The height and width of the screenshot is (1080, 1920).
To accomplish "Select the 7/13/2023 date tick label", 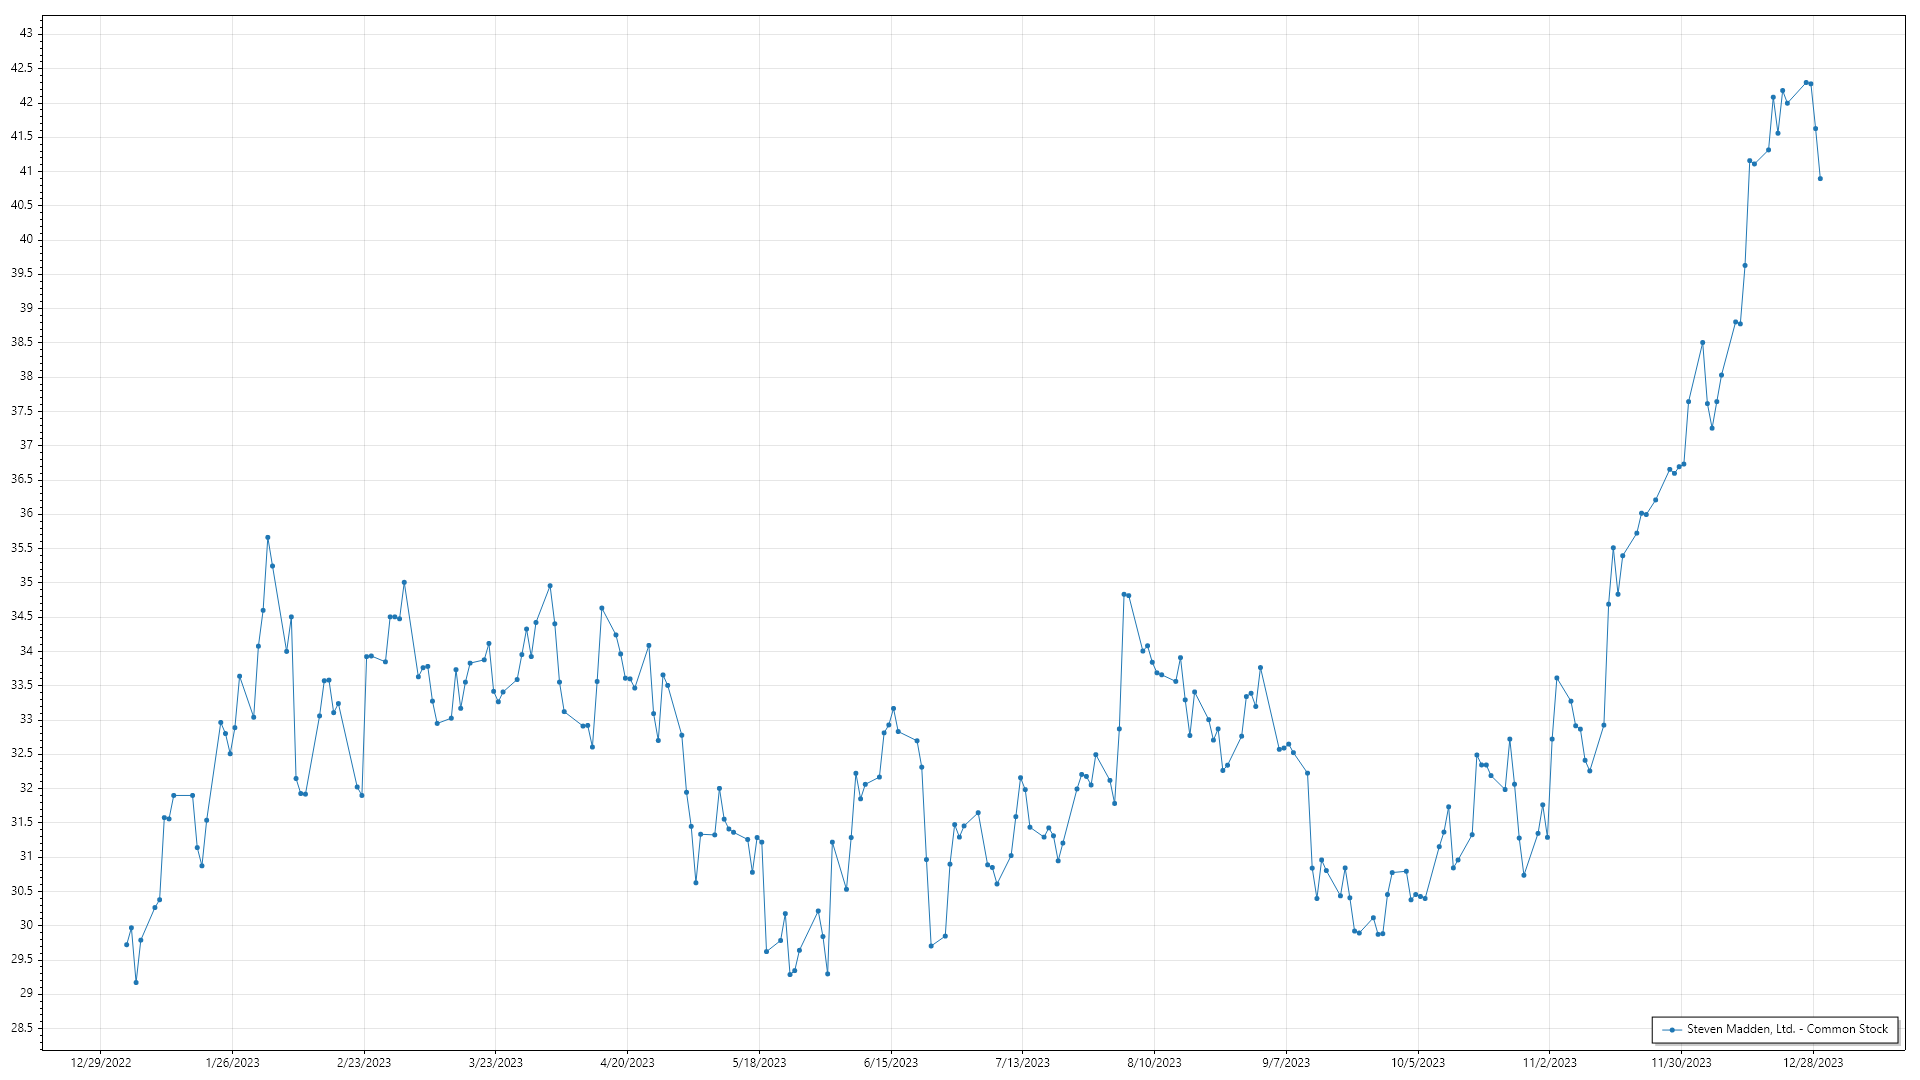I will [x=1022, y=1063].
